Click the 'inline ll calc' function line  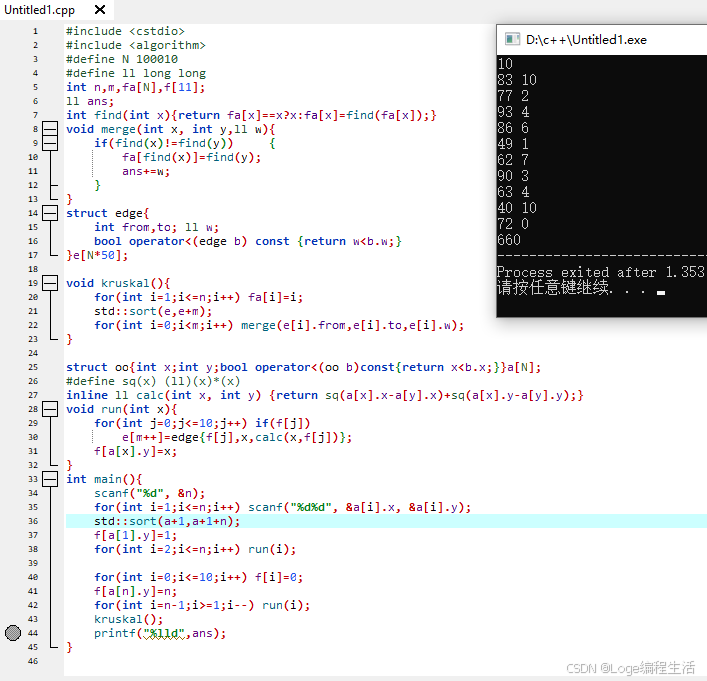[325, 395]
